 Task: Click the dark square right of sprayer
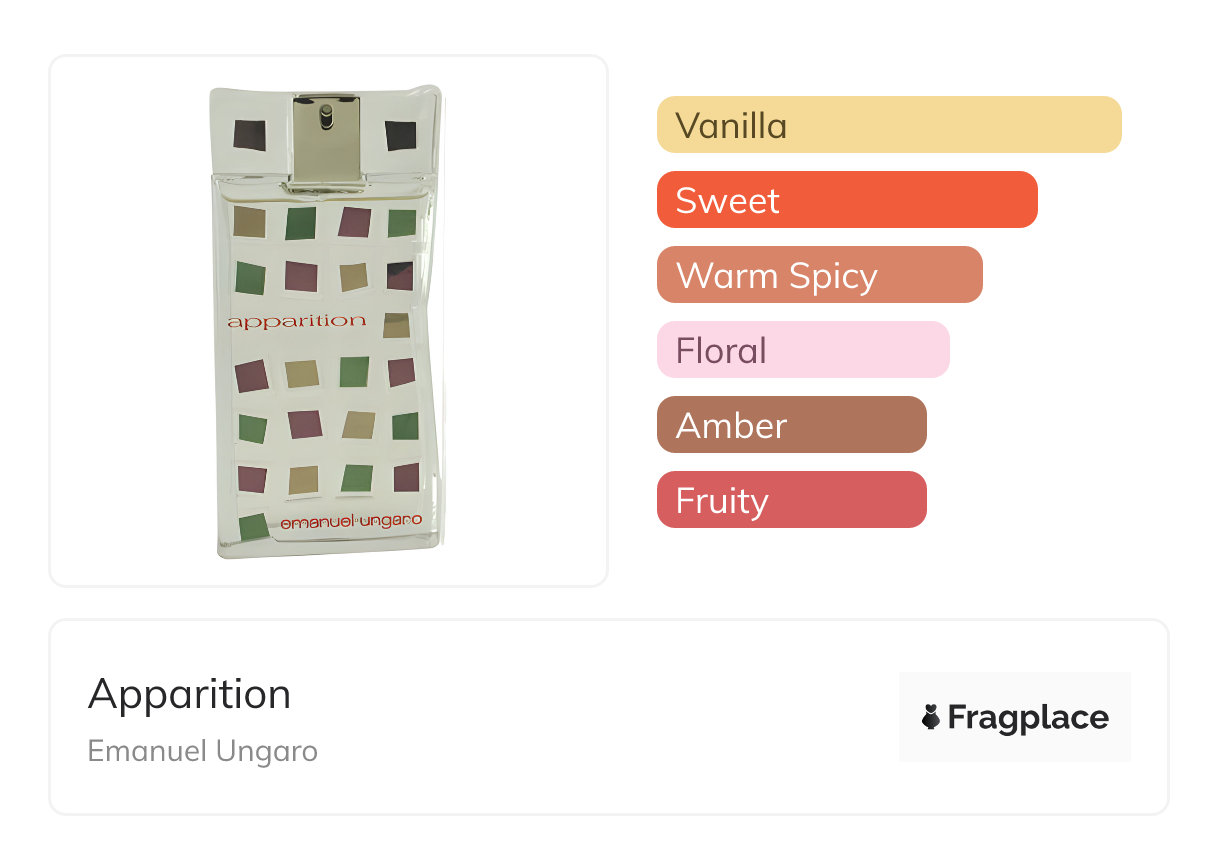400,135
